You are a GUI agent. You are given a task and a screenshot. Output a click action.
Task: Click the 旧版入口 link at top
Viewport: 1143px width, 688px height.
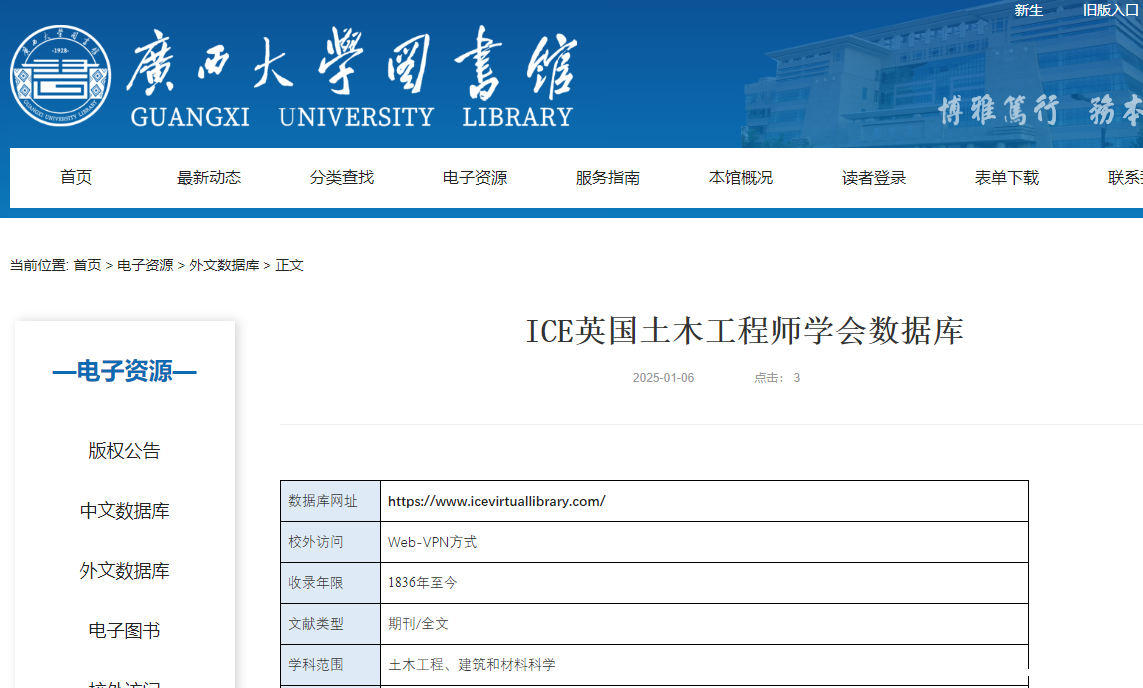[x=1110, y=10]
